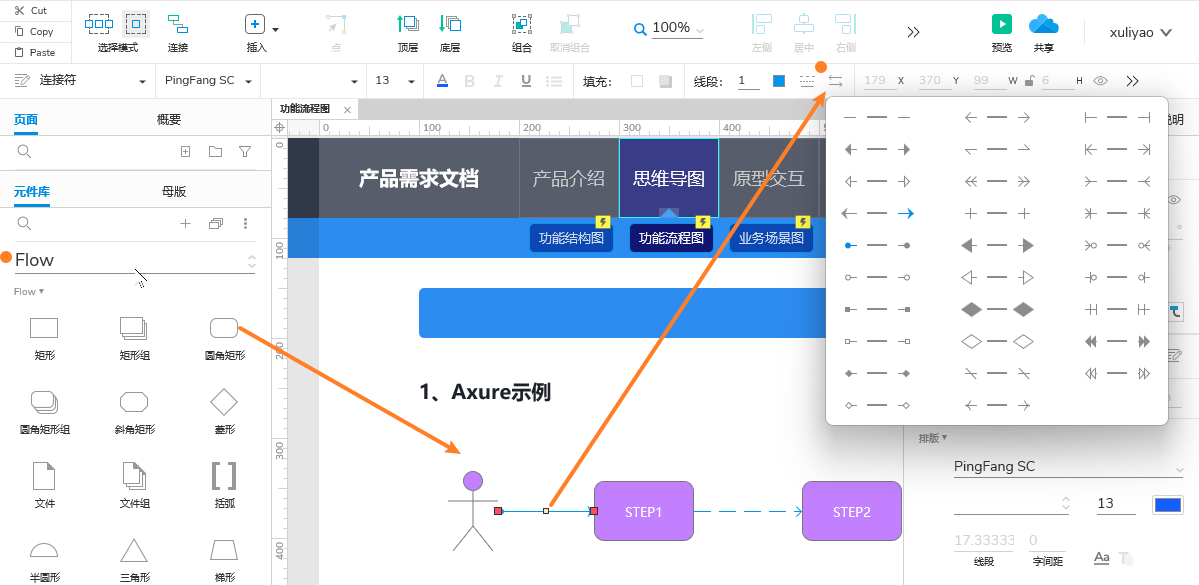The height and width of the screenshot is (585, 1199).
Task: Click the blue line color swatch
Action: (x=779, y=81)
